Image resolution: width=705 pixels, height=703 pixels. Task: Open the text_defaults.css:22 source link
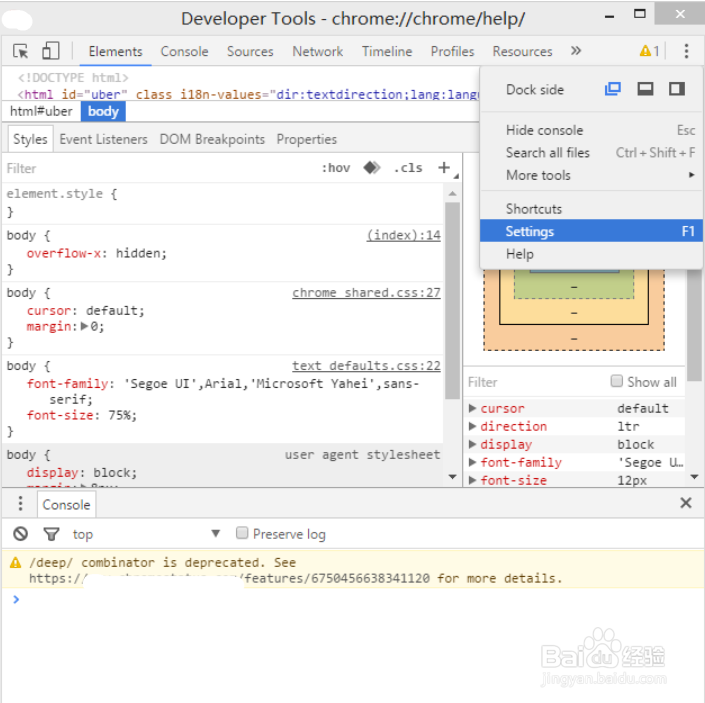(366, 365)
